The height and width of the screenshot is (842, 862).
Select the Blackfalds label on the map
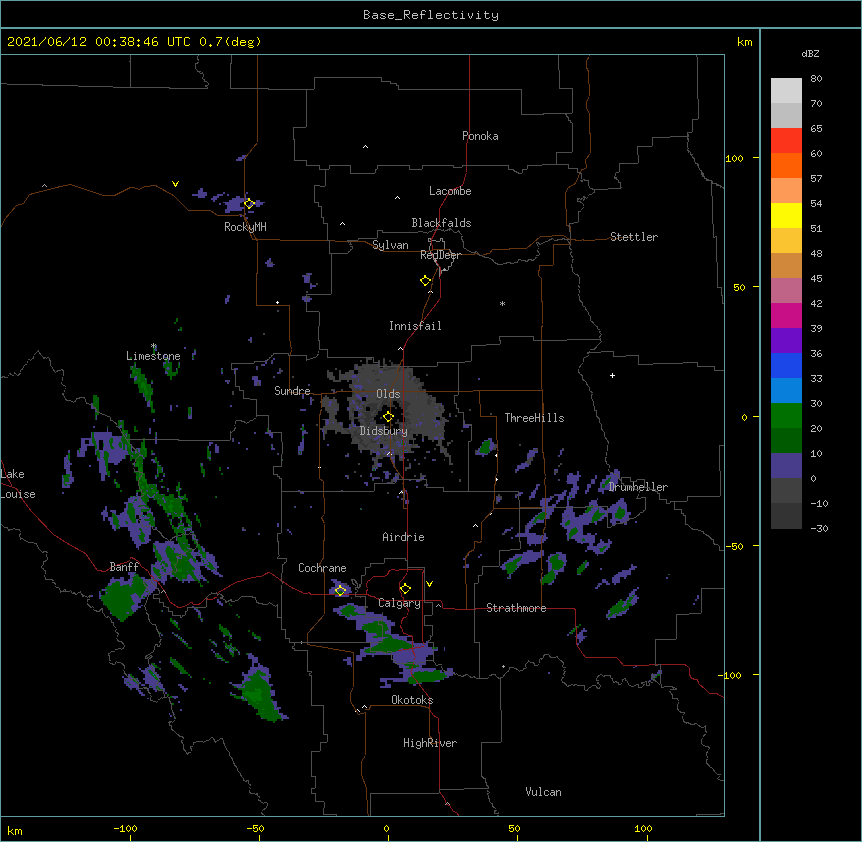(x=441, y=223)
